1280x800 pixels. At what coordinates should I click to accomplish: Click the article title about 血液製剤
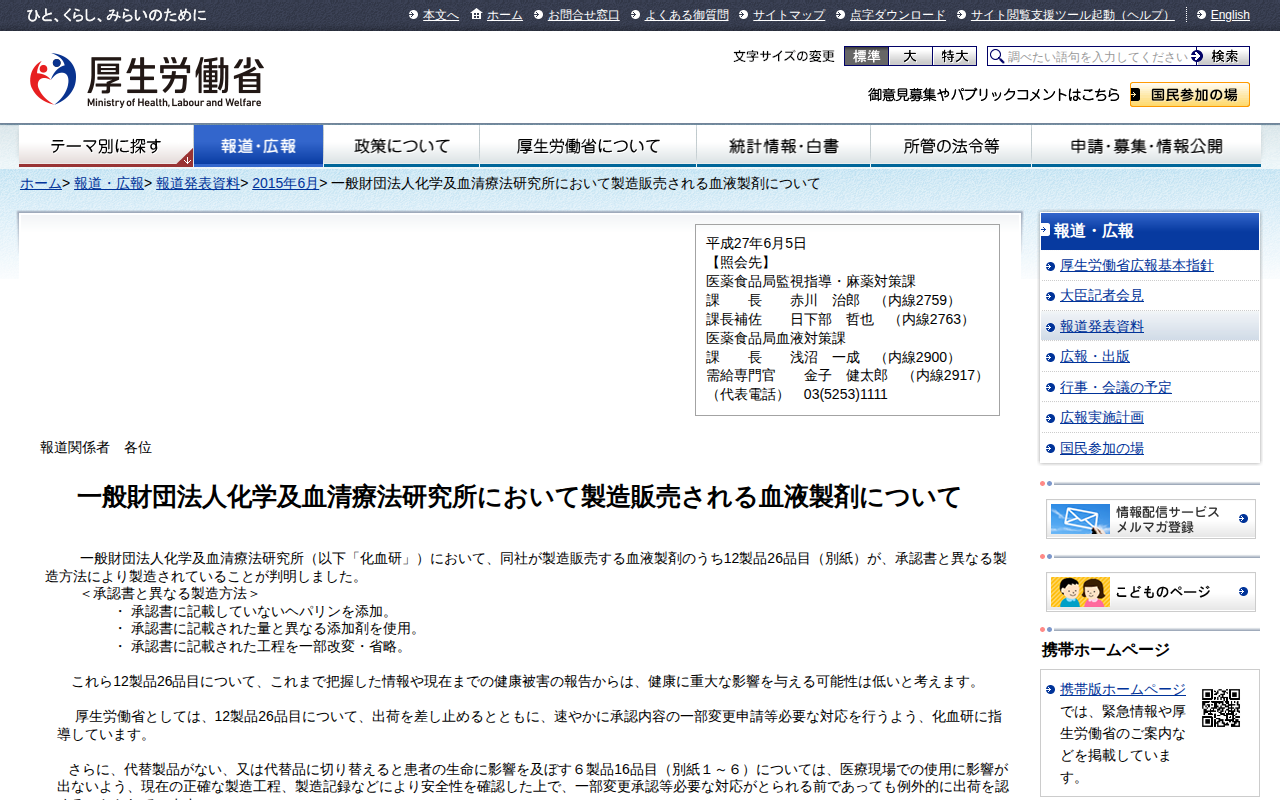tap(519, 497)
